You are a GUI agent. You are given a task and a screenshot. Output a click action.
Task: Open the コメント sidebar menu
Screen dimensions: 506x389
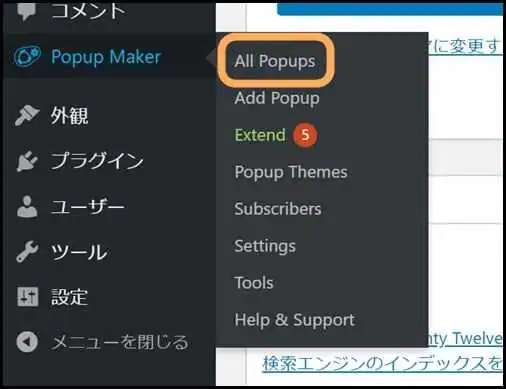88,11
